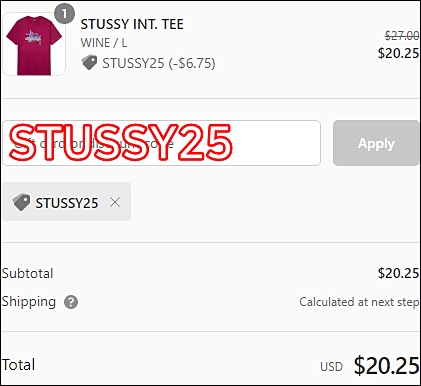Click the struck-through $27.00 original price
Image resolution: width=421 pixels, height=386 pixels.
tap(402, 35)
